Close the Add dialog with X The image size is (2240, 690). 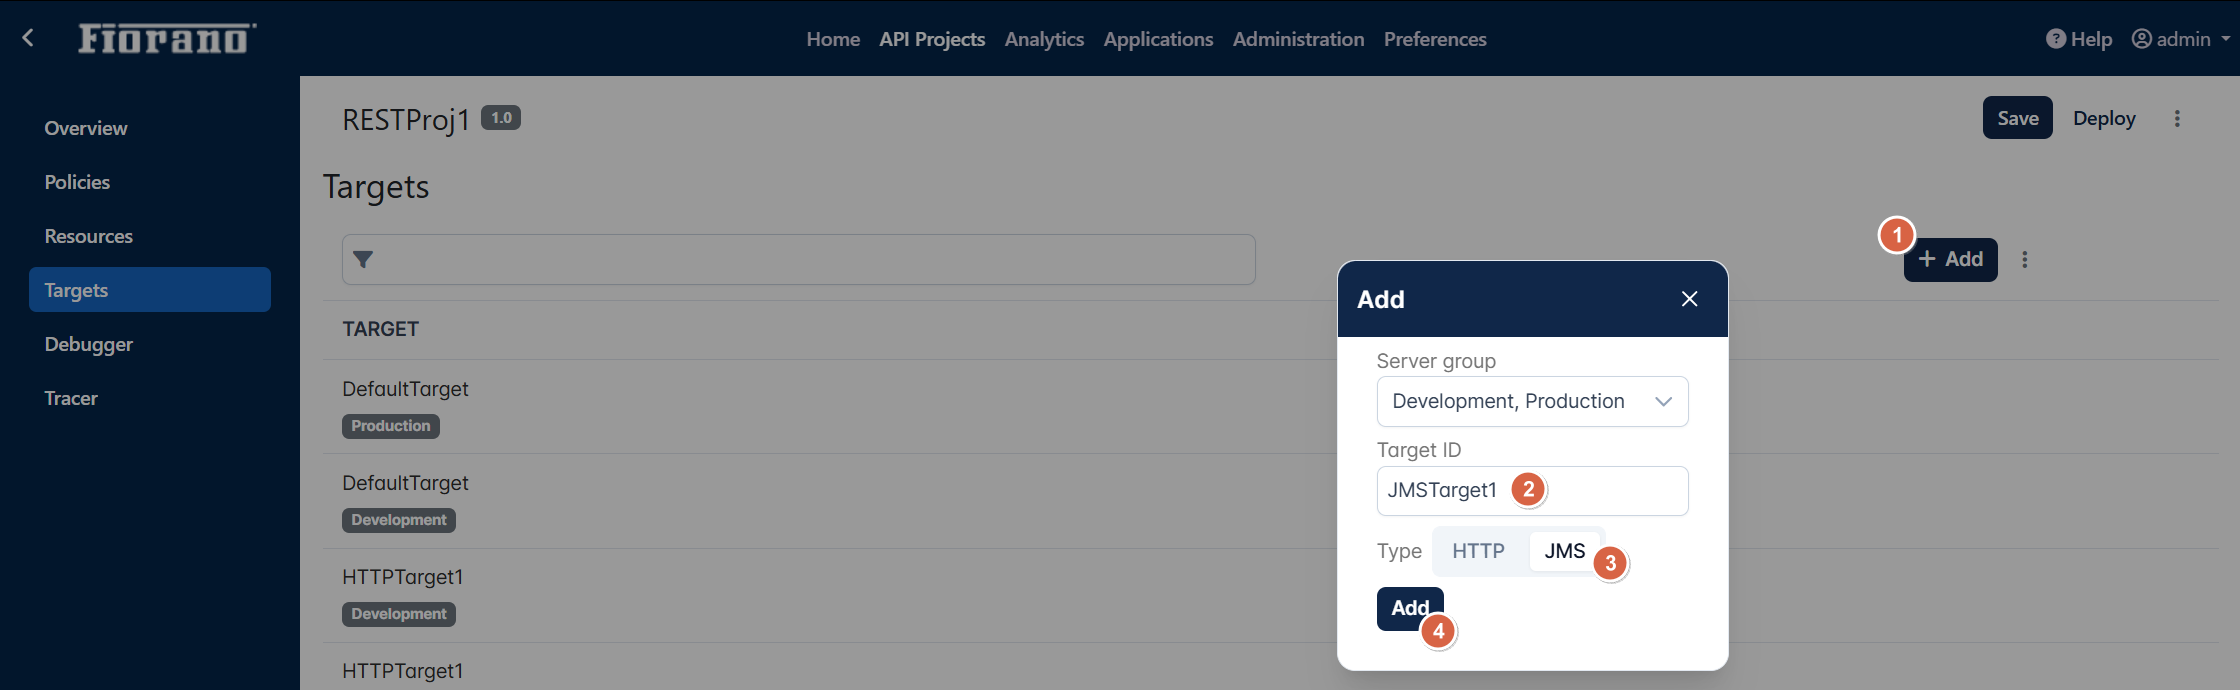click(1690, 299)
